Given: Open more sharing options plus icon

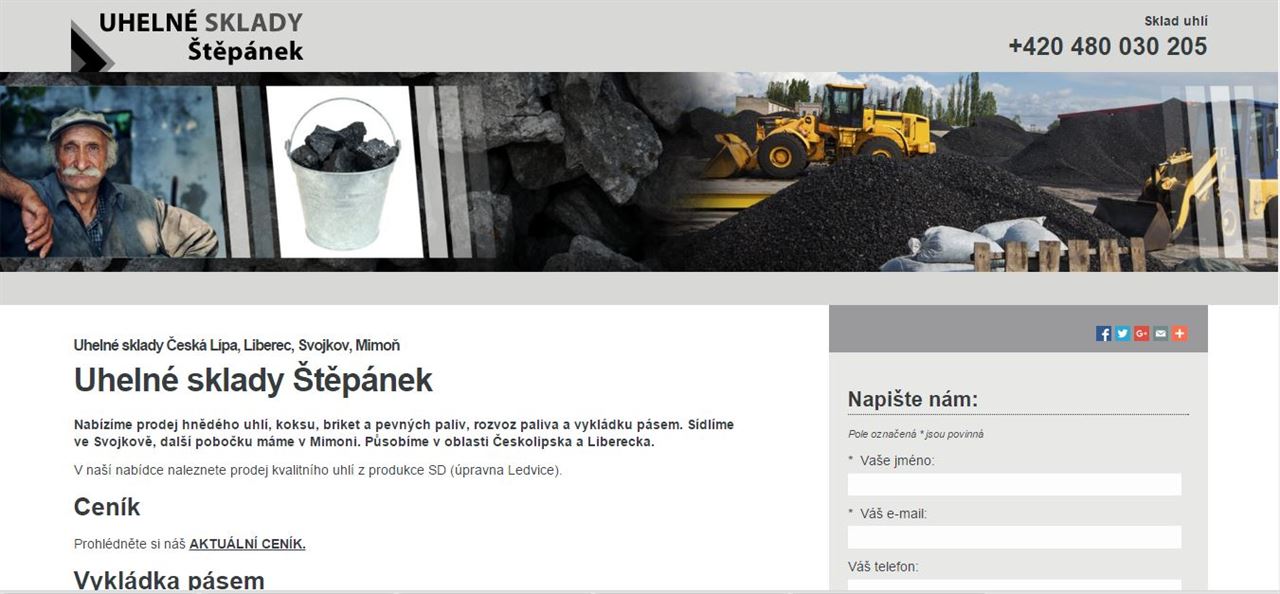Looking at the screenshot, I should tap(1179, 334).
